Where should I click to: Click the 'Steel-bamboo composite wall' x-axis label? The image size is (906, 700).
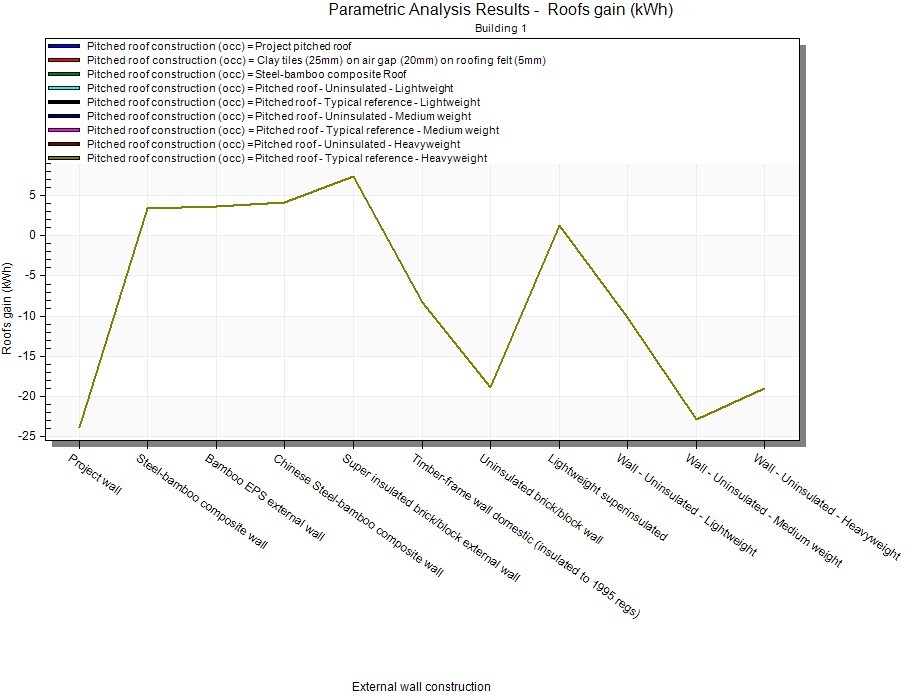202,501
